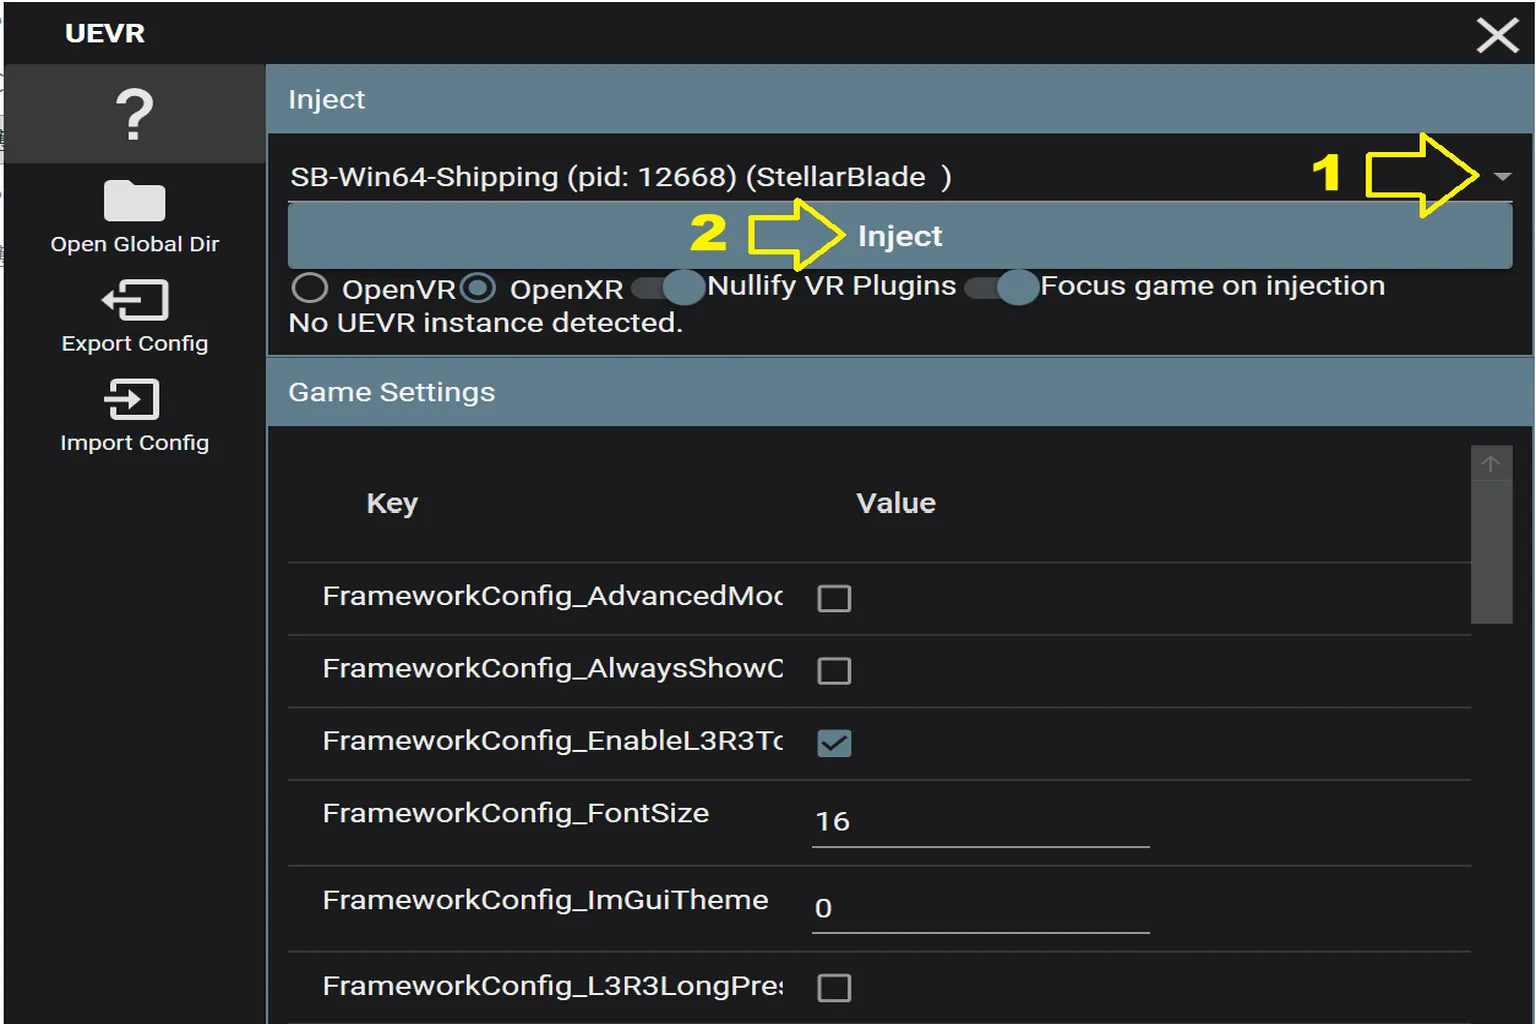Click the Key column header
Viewport: 1536px width, 1024px height.
coord(392,503)
